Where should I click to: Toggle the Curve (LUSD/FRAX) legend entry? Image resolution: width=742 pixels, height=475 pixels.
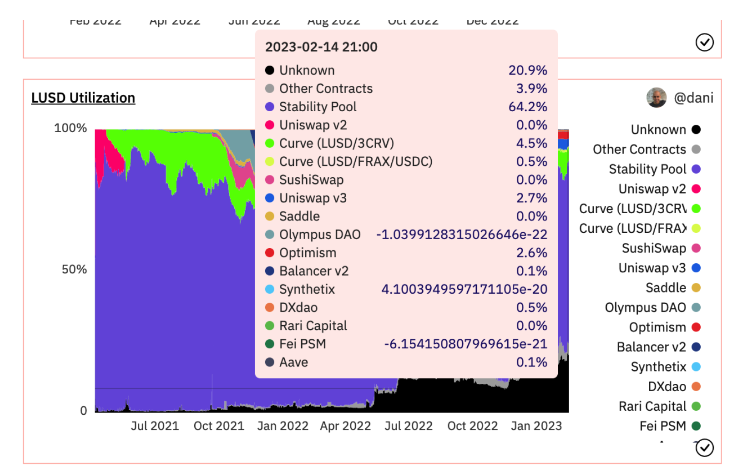click(x=640, y=229)
